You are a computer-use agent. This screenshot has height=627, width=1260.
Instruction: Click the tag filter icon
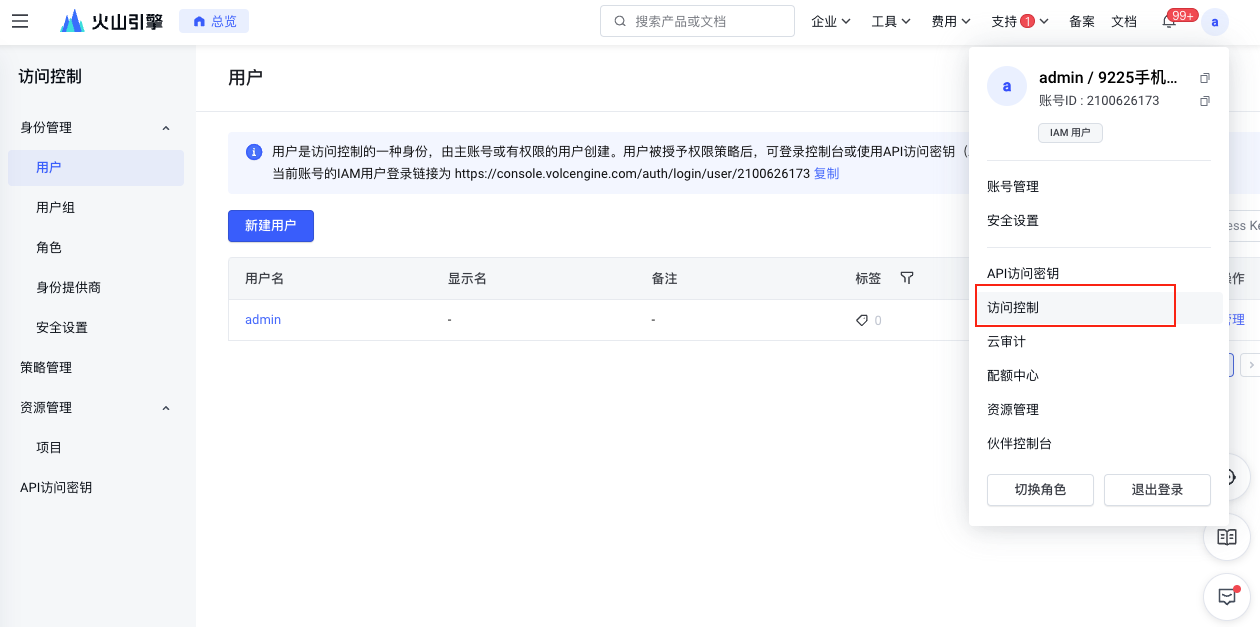tap(907, 278)
